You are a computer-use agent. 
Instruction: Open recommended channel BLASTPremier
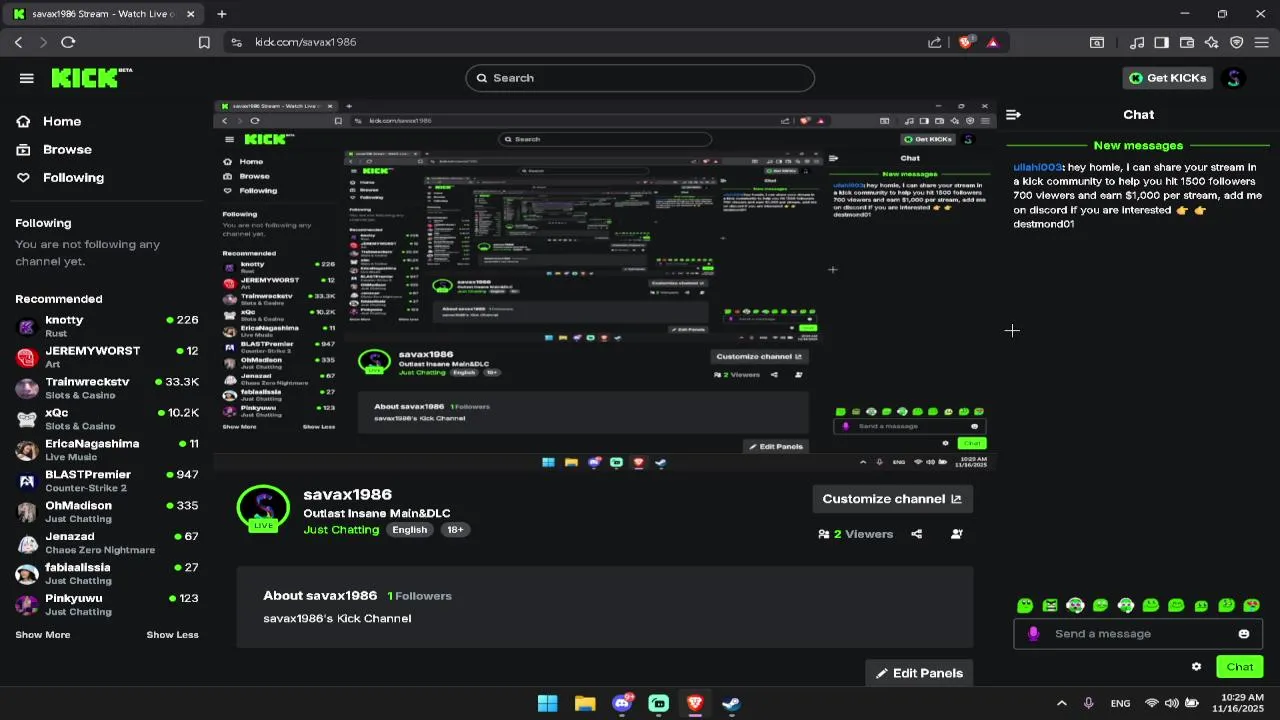pyautogui.click(x=107, y=481)
